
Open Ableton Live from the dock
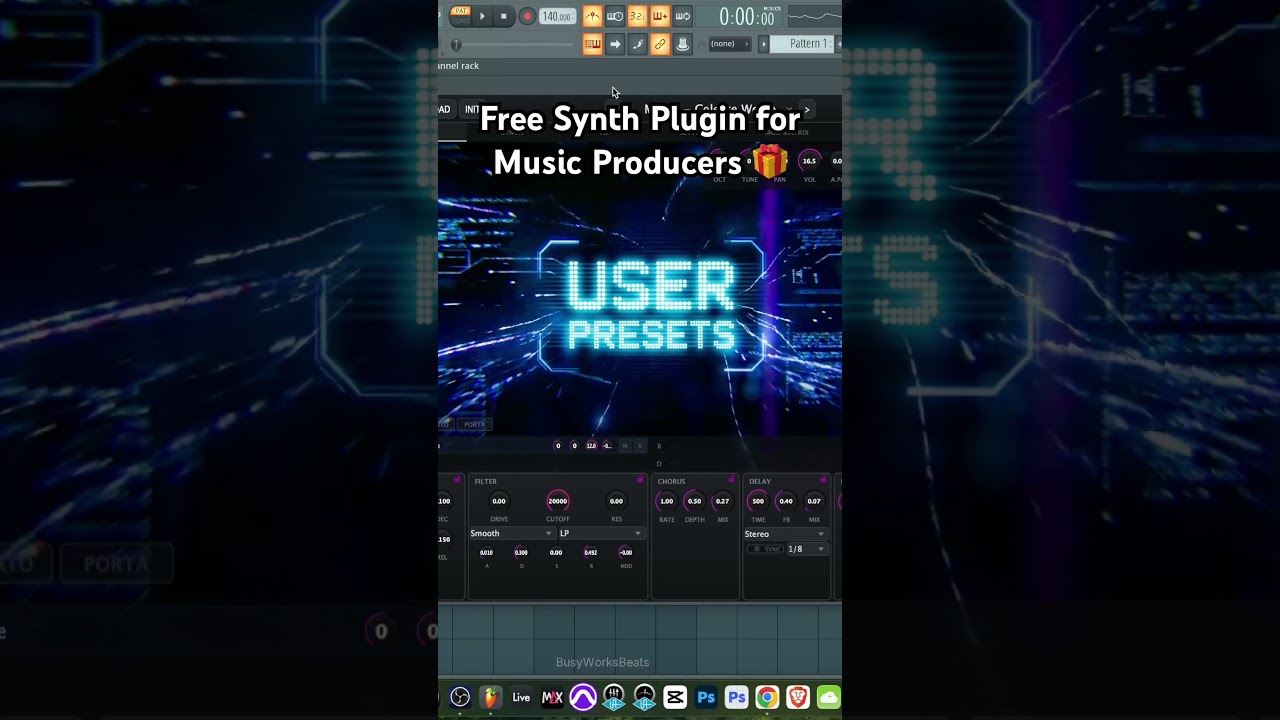pyautogui.click(x=521, y=698)
